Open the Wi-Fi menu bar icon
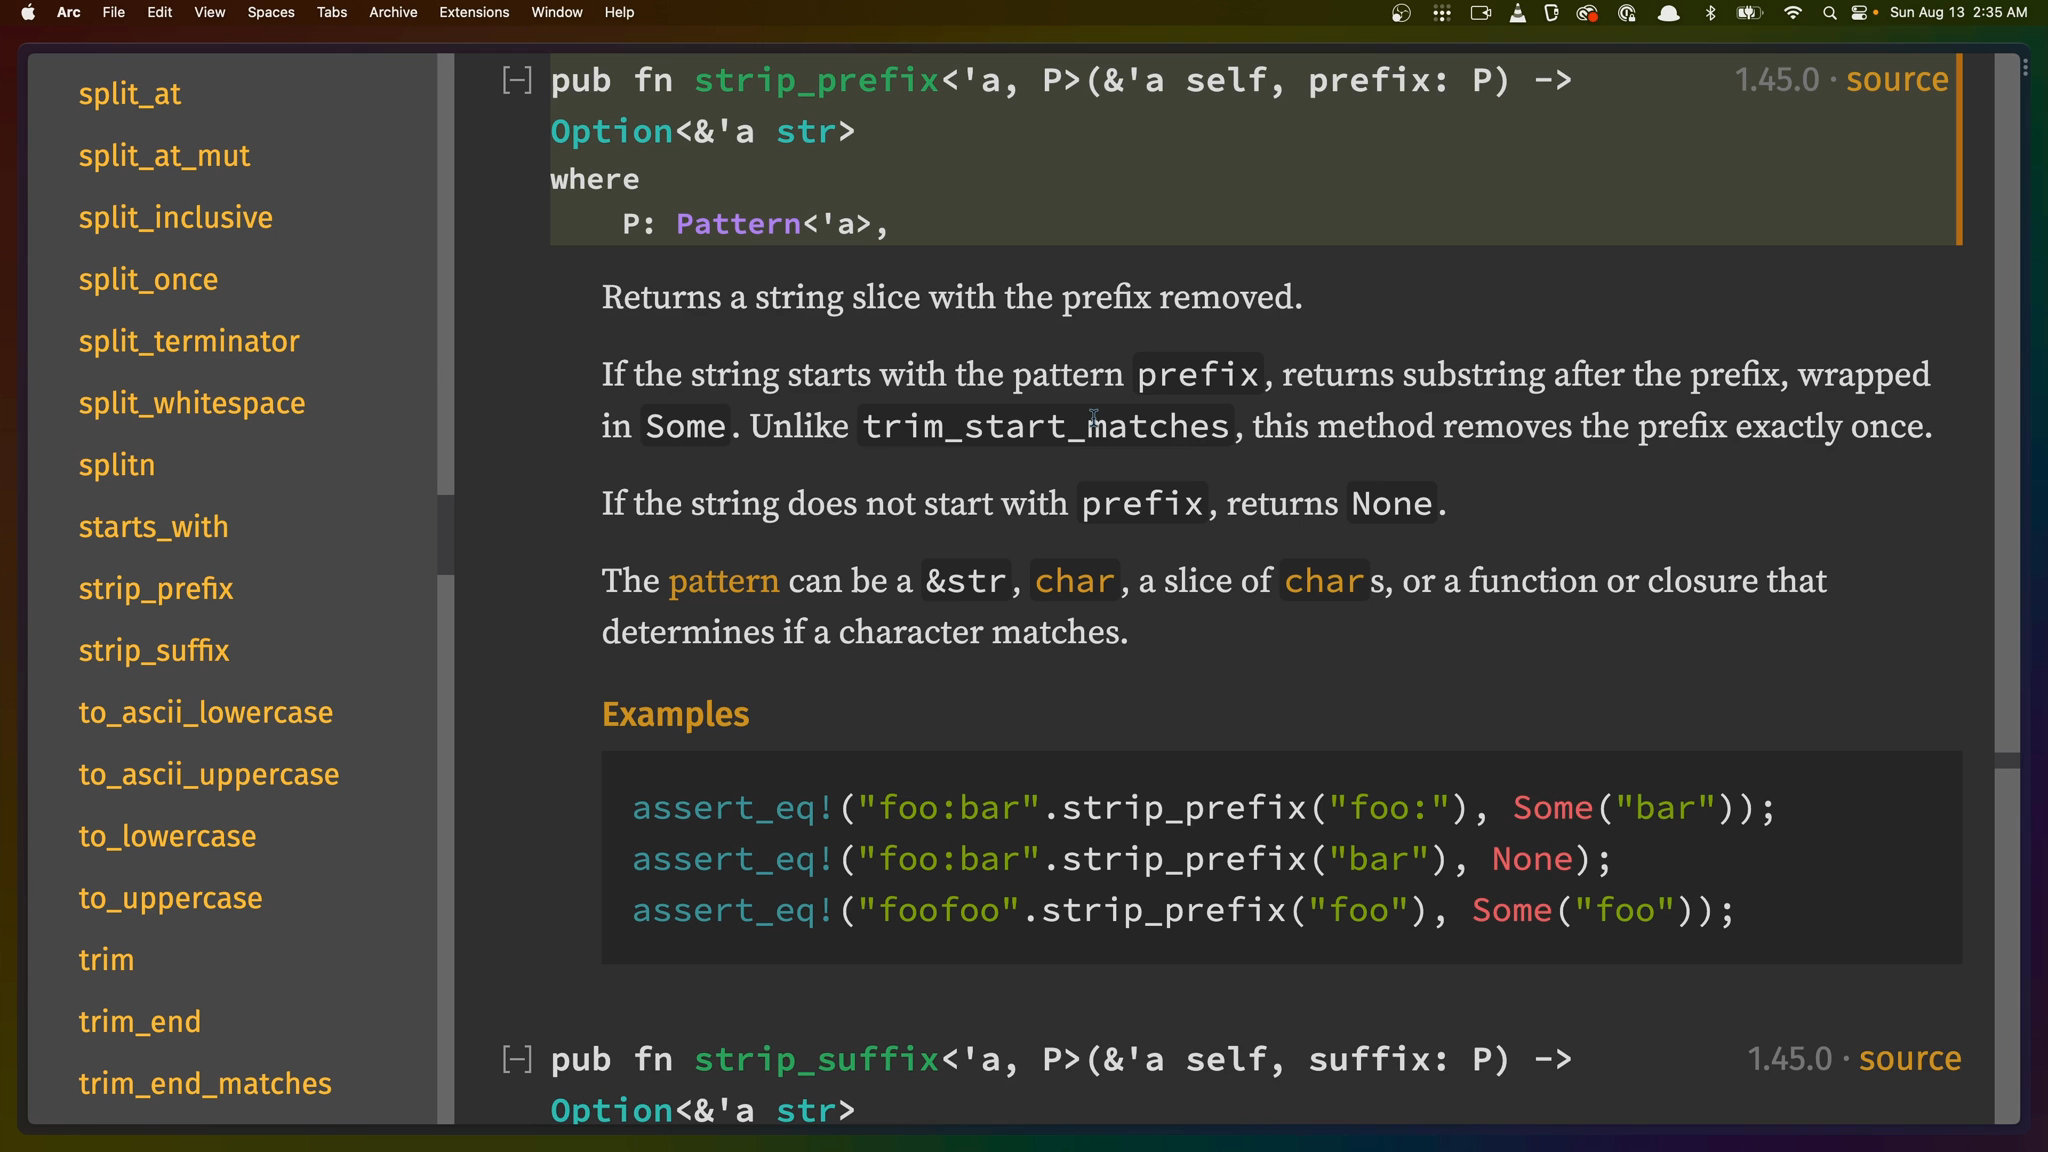2048x1152 pixels. pos(1794,14)
